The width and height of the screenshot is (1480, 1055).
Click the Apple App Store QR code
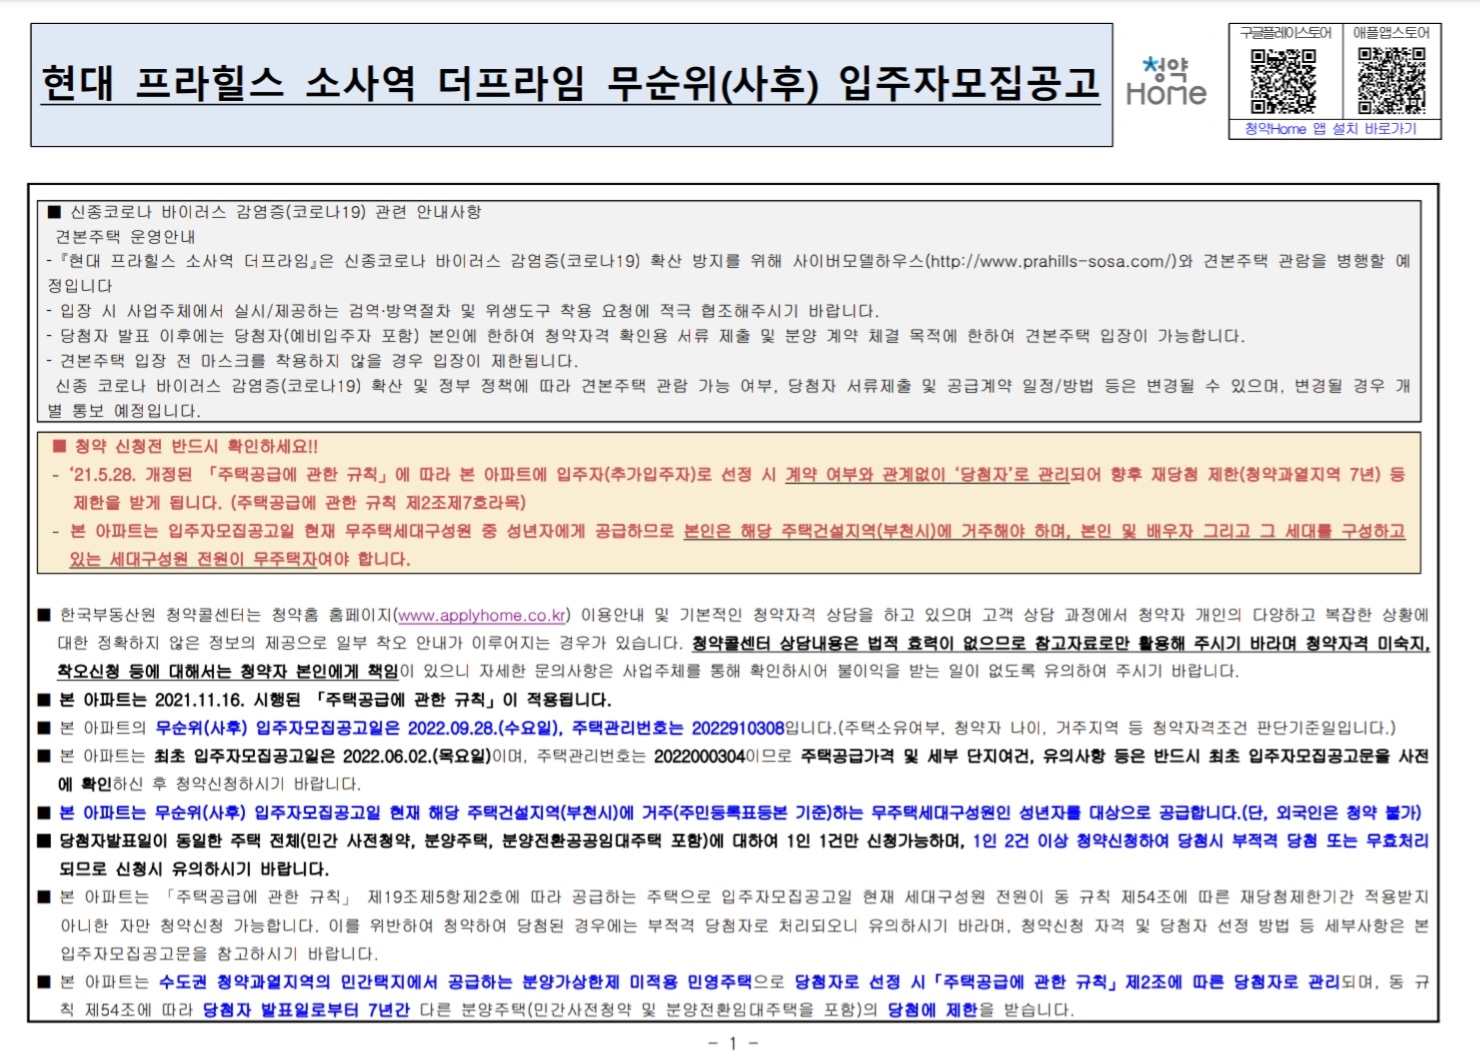coord(1391,81)
